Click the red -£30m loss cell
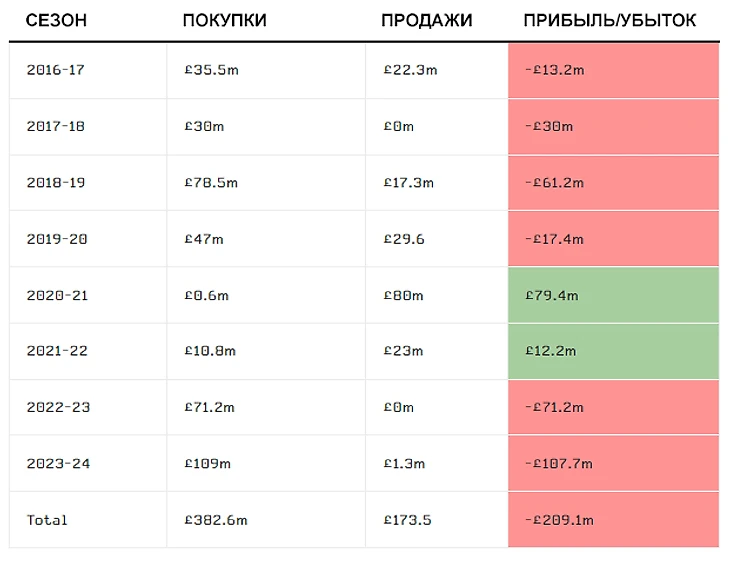 coord(613,127)
